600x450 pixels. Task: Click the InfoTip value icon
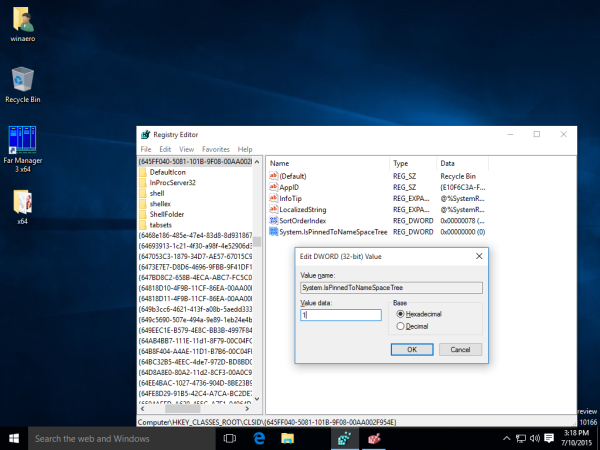point(273,198)
